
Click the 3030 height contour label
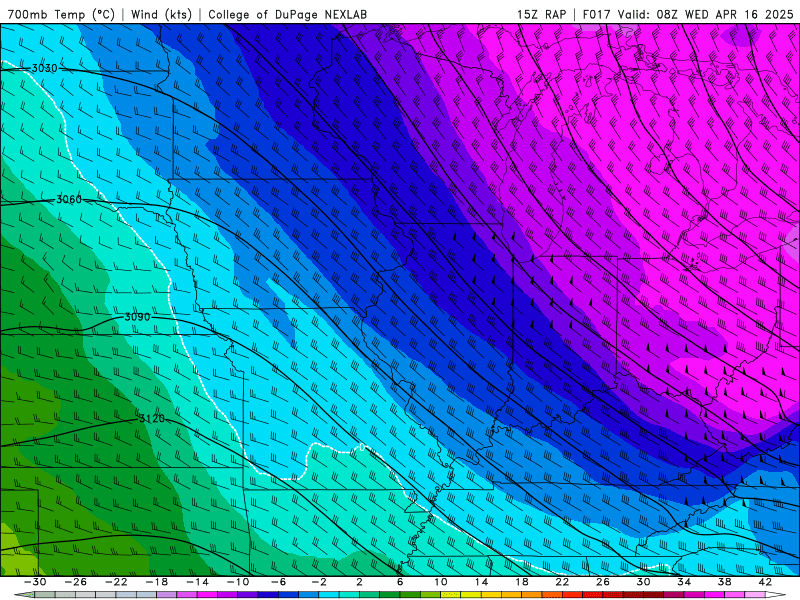(44, 68)
